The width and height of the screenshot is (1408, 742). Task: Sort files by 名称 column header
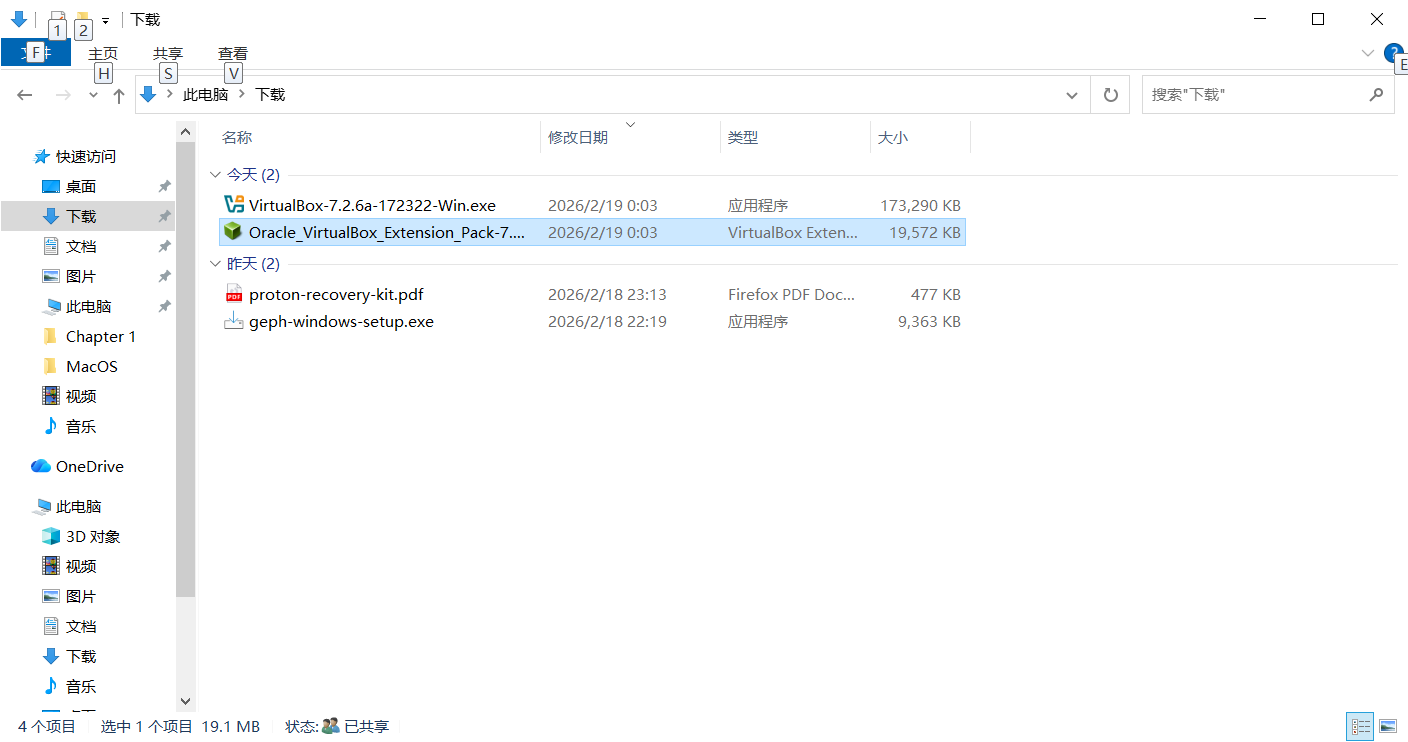pyautogui.click(x=237, y=138)
